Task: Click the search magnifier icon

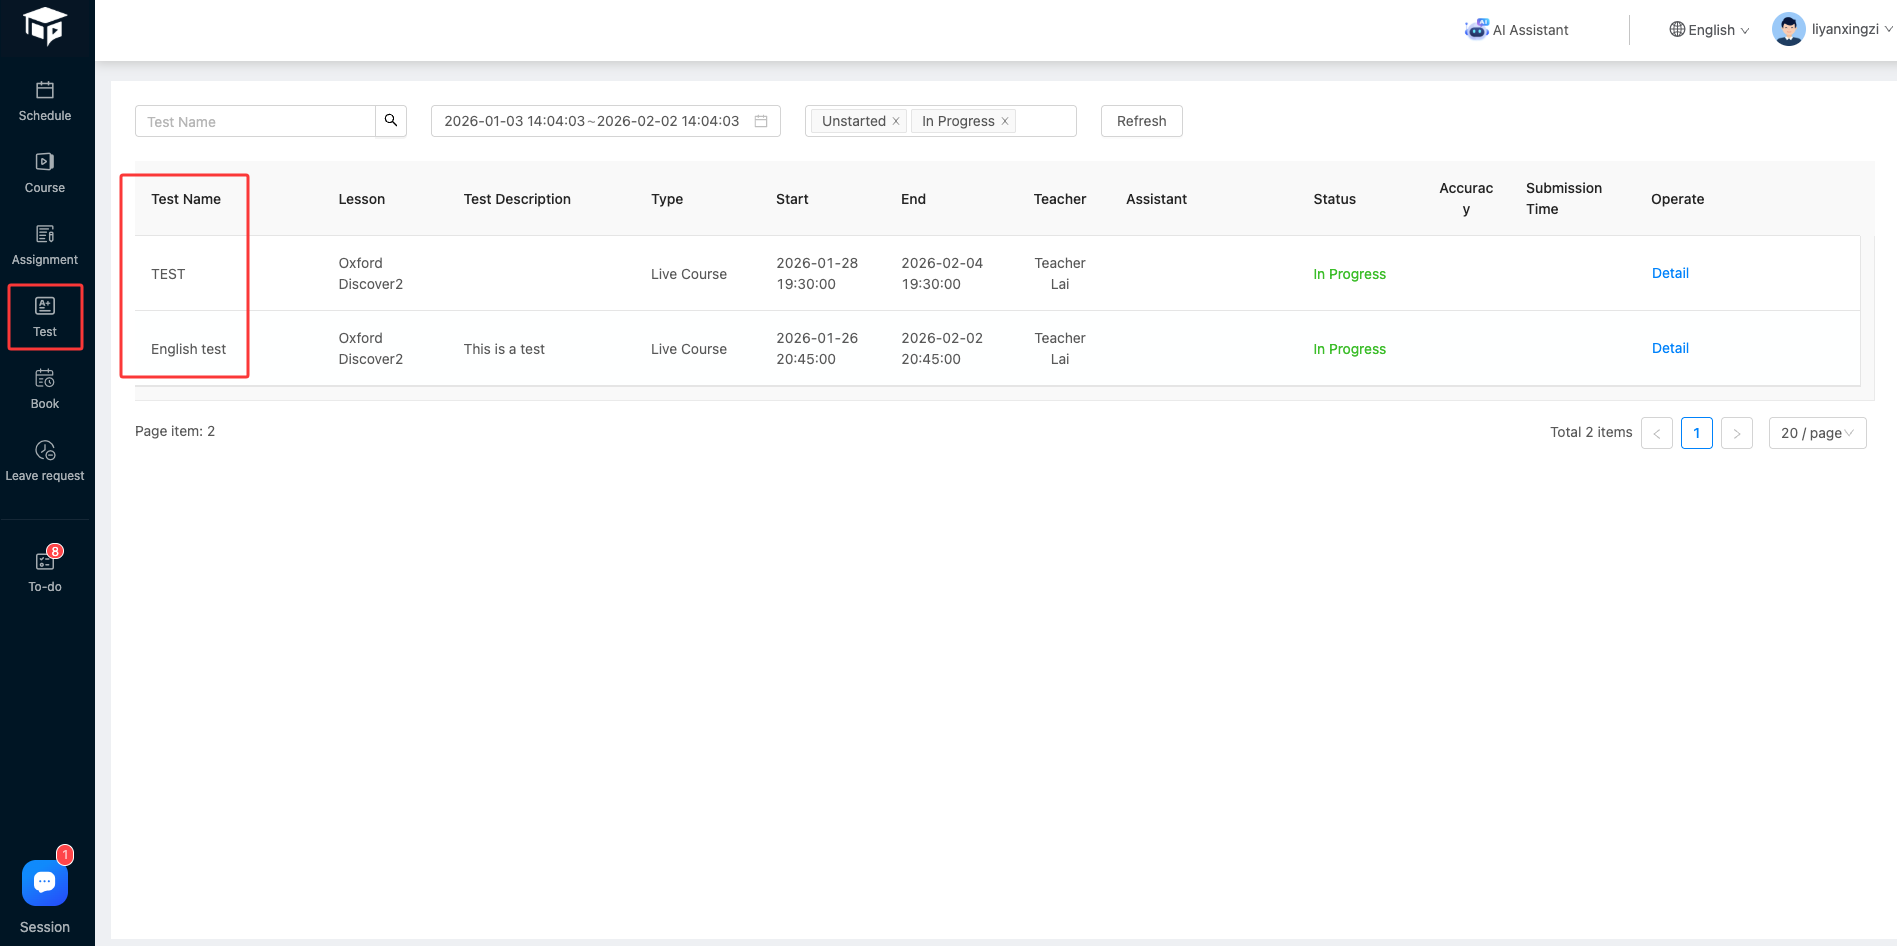Action: (x=391, y=121)
